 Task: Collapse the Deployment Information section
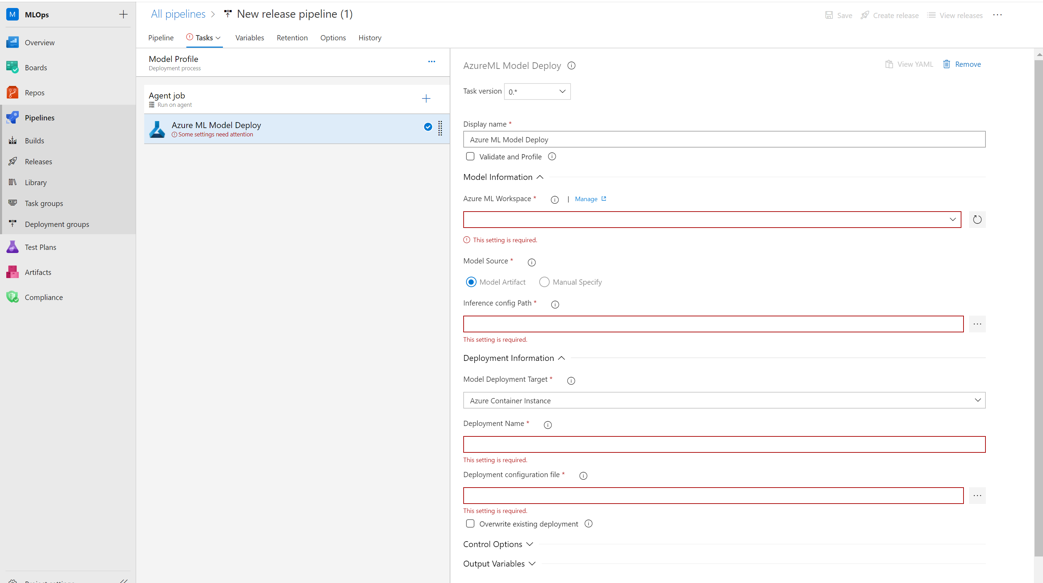pos(514,358)
